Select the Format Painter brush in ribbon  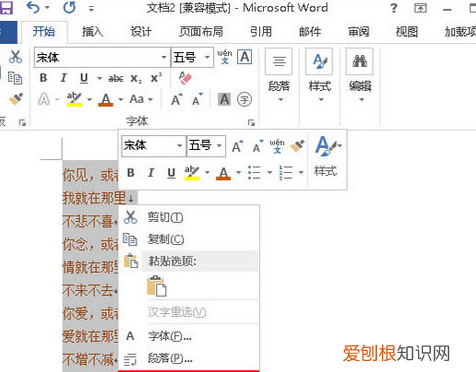tap(16, 99)
